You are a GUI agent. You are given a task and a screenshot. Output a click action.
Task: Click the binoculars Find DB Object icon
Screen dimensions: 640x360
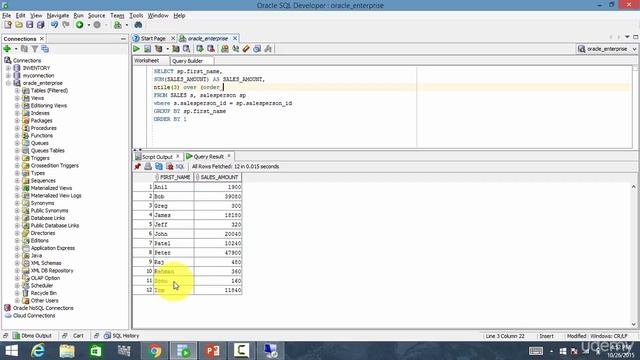click(x=138, y=25)
